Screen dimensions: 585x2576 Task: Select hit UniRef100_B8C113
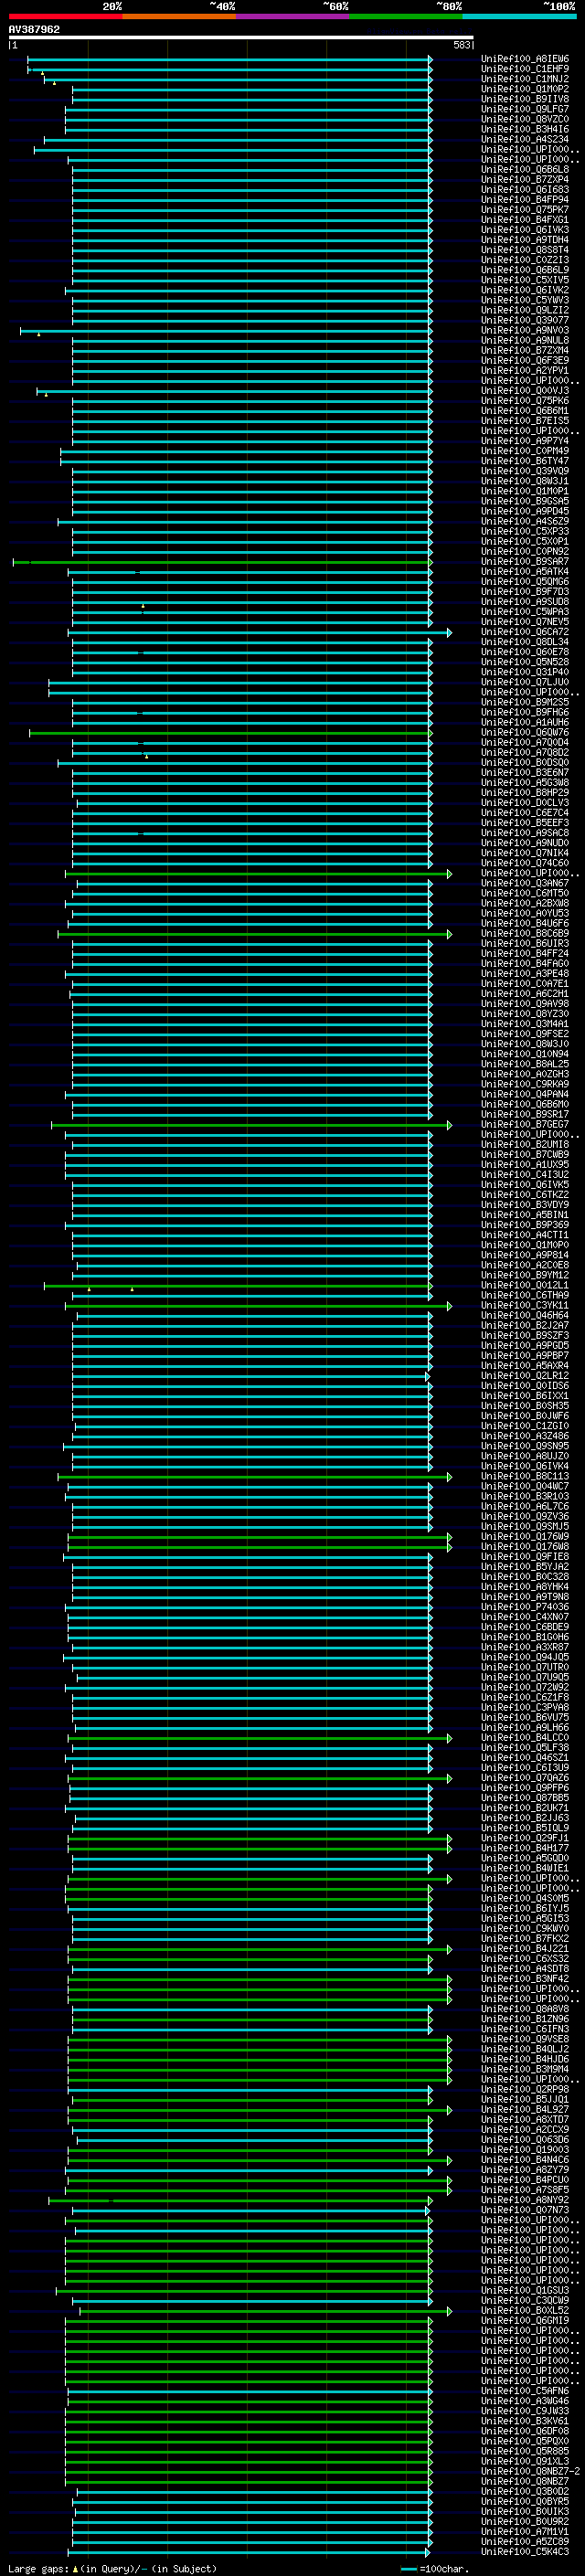(525, 1477)
